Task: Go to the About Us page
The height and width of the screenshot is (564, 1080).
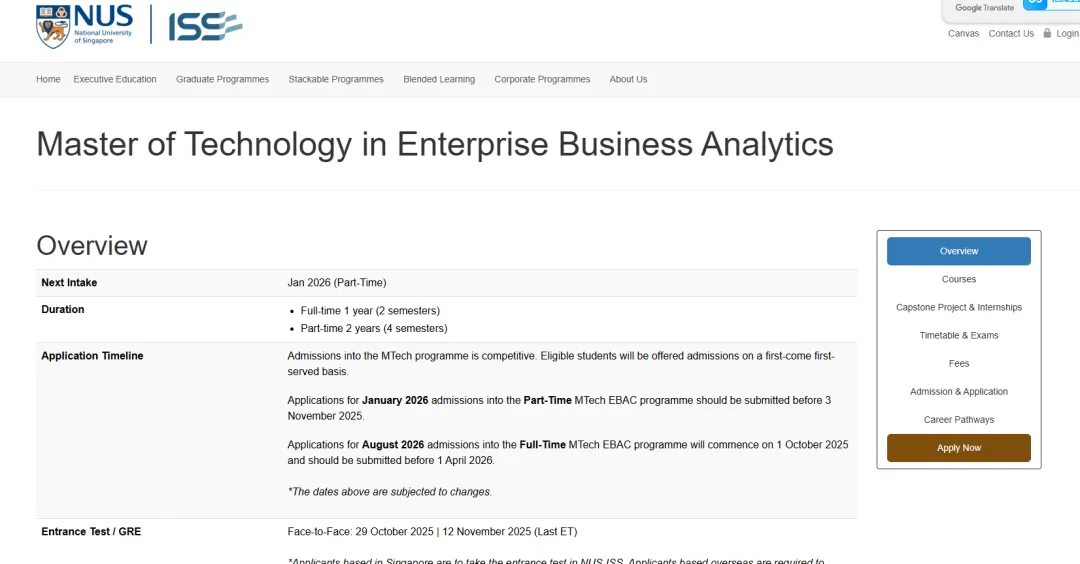Action: (x=628, y=79)
